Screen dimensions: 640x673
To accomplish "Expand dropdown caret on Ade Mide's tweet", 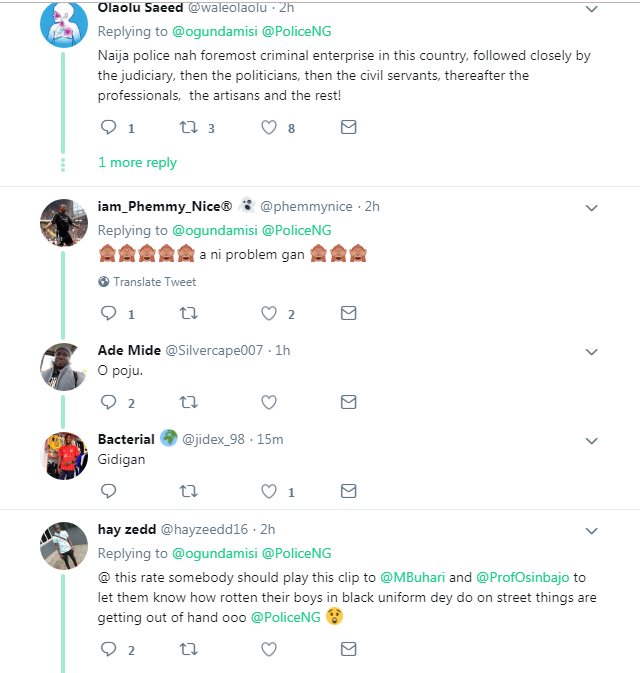I will click(591, 351).
